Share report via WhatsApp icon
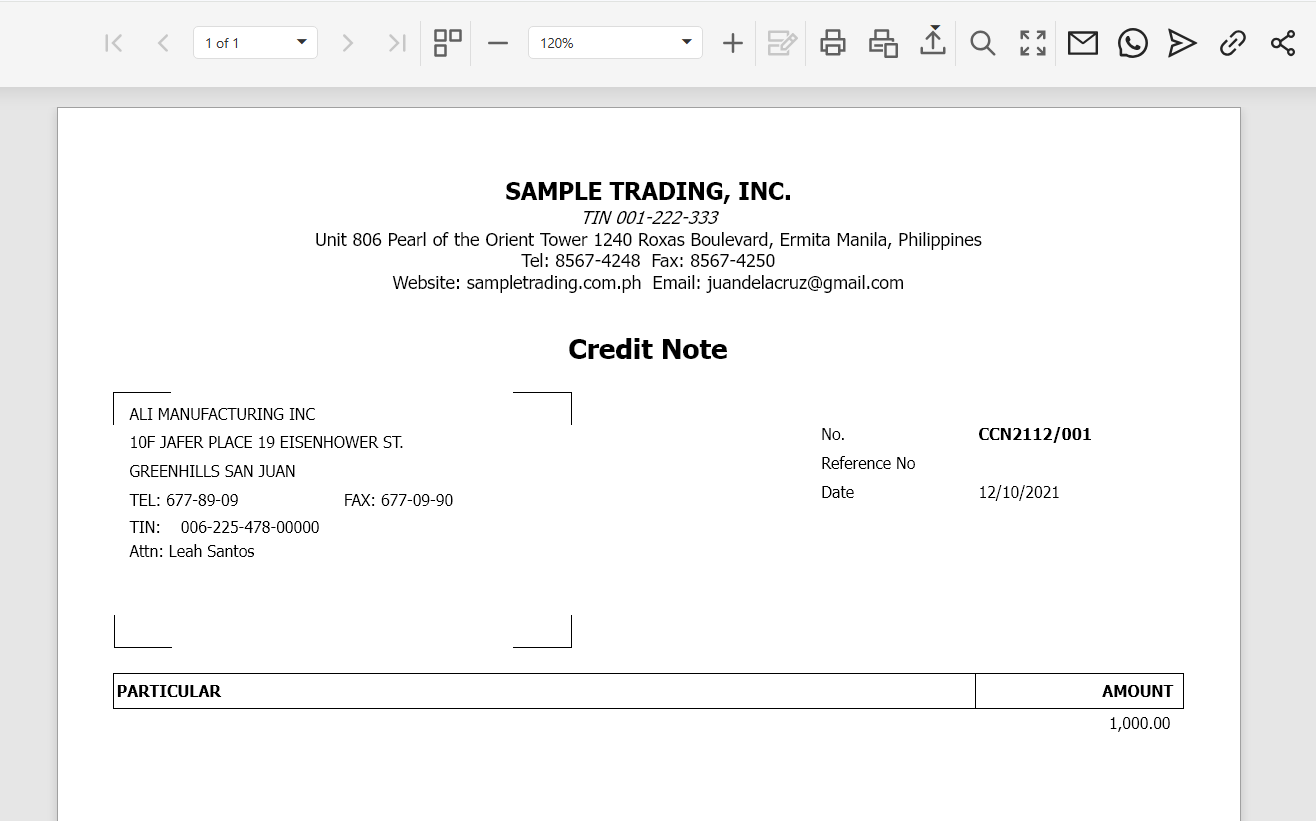Image resolution: width=1316 pixels, height=821 pixels. [x=1133, y=43]
